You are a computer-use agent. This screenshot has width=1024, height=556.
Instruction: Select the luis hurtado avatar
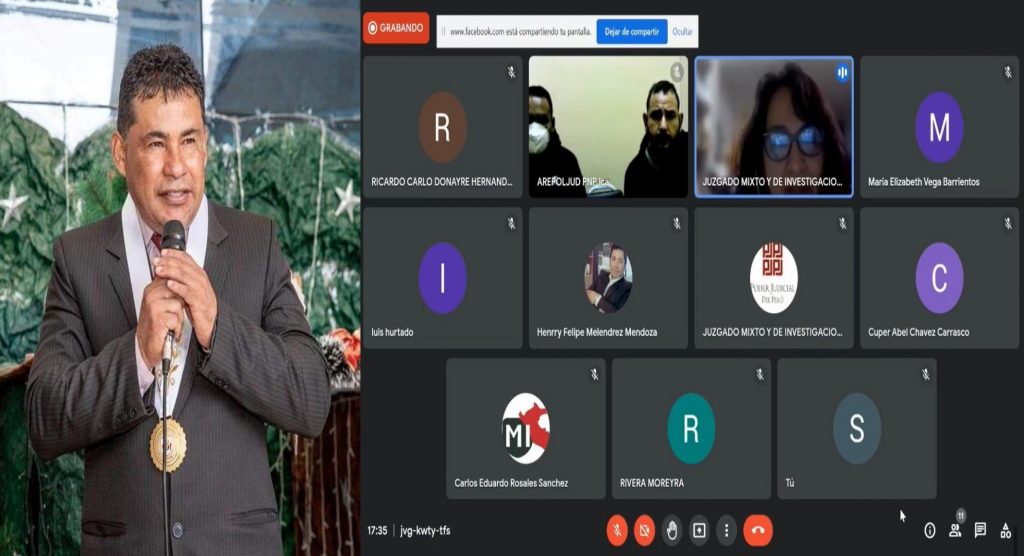coord(442,278)
